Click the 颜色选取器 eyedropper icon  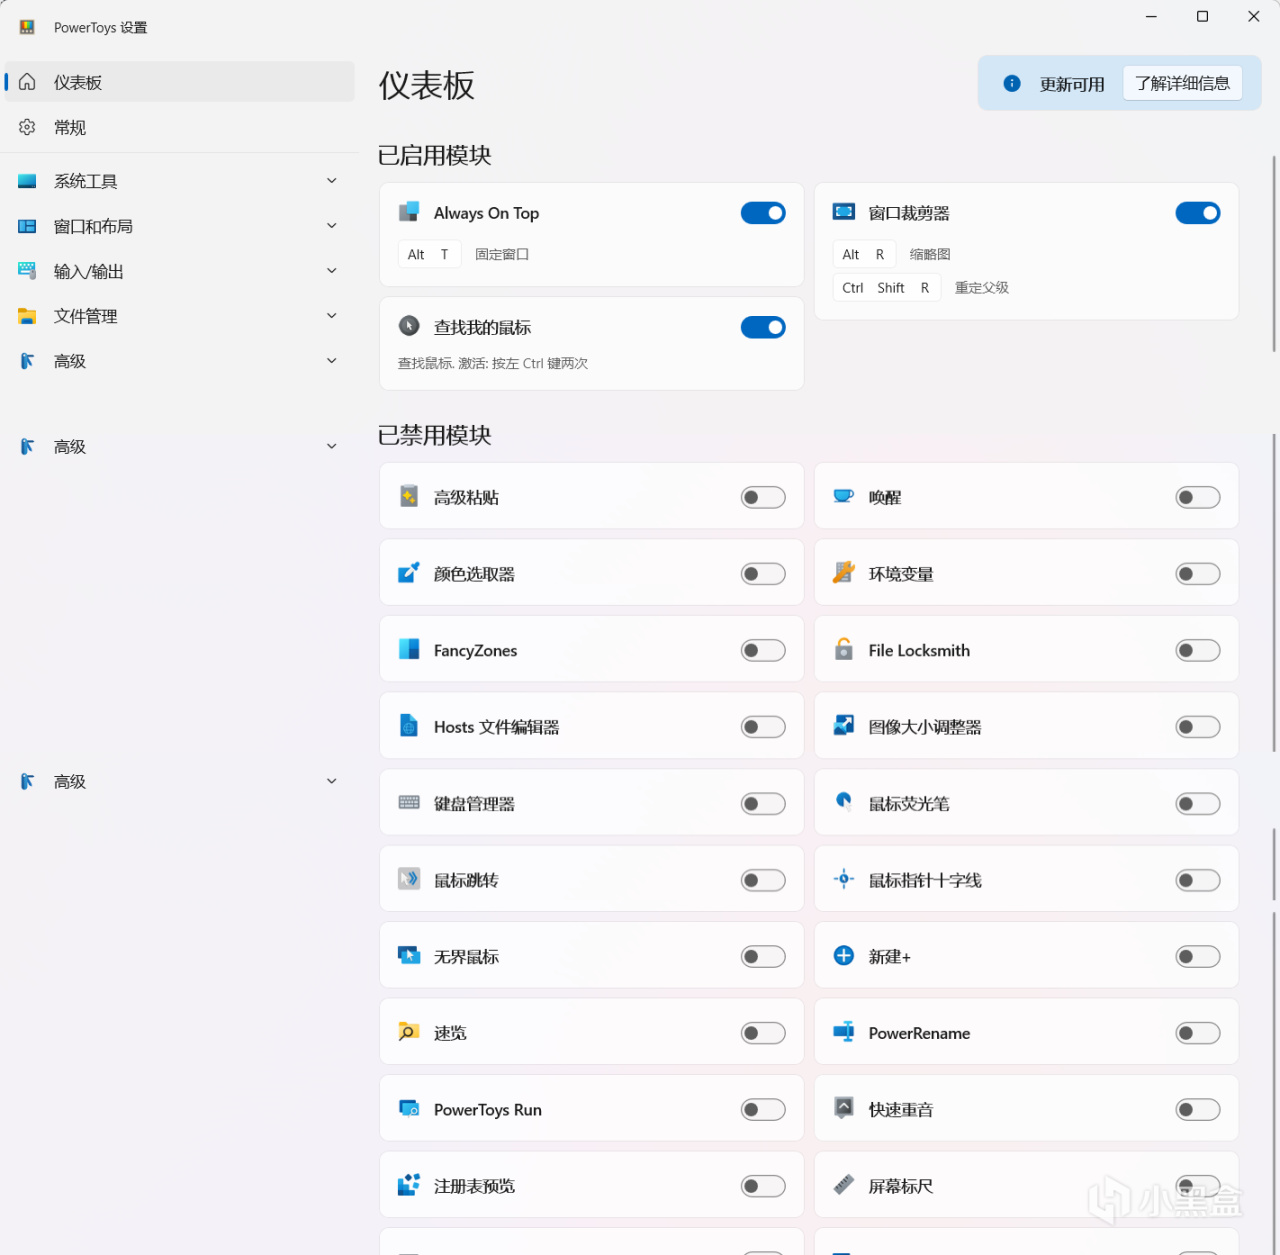[409, 573]
